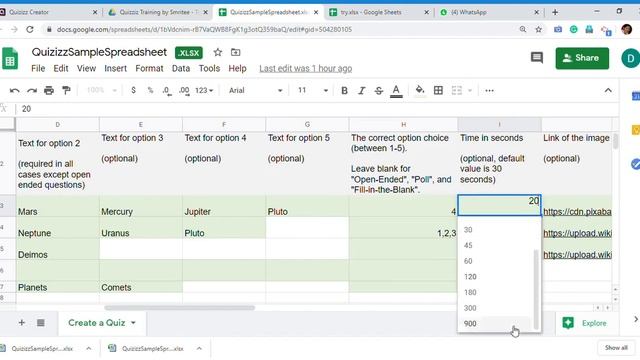Switch to the Quizizz Creator browser tab
Viewport: 640px width, 360px height.
(x=49, y=12)
